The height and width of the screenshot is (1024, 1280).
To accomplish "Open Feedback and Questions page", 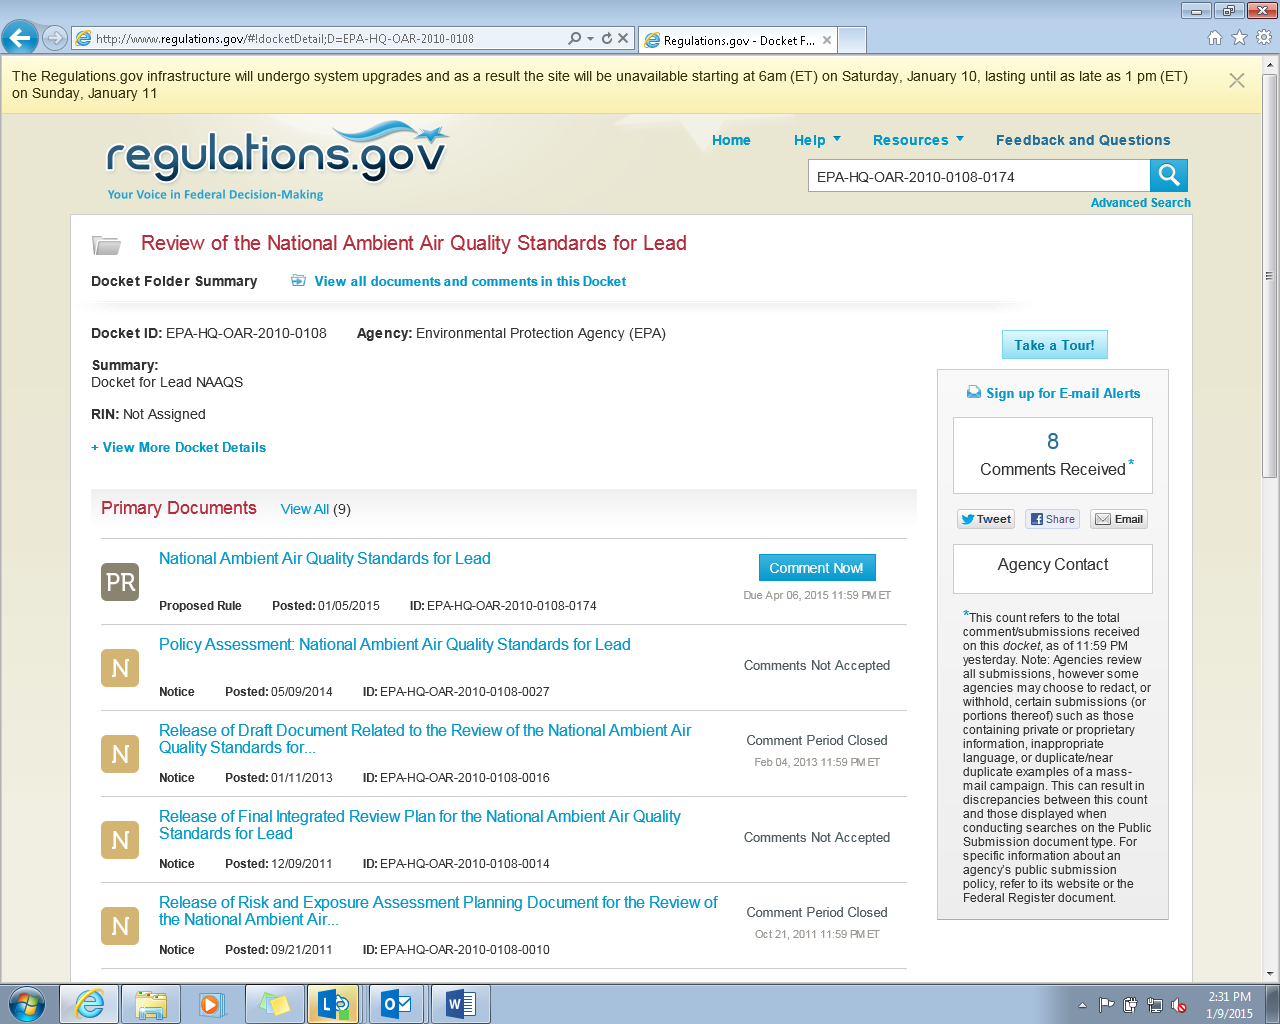I will coord(1082,140).
